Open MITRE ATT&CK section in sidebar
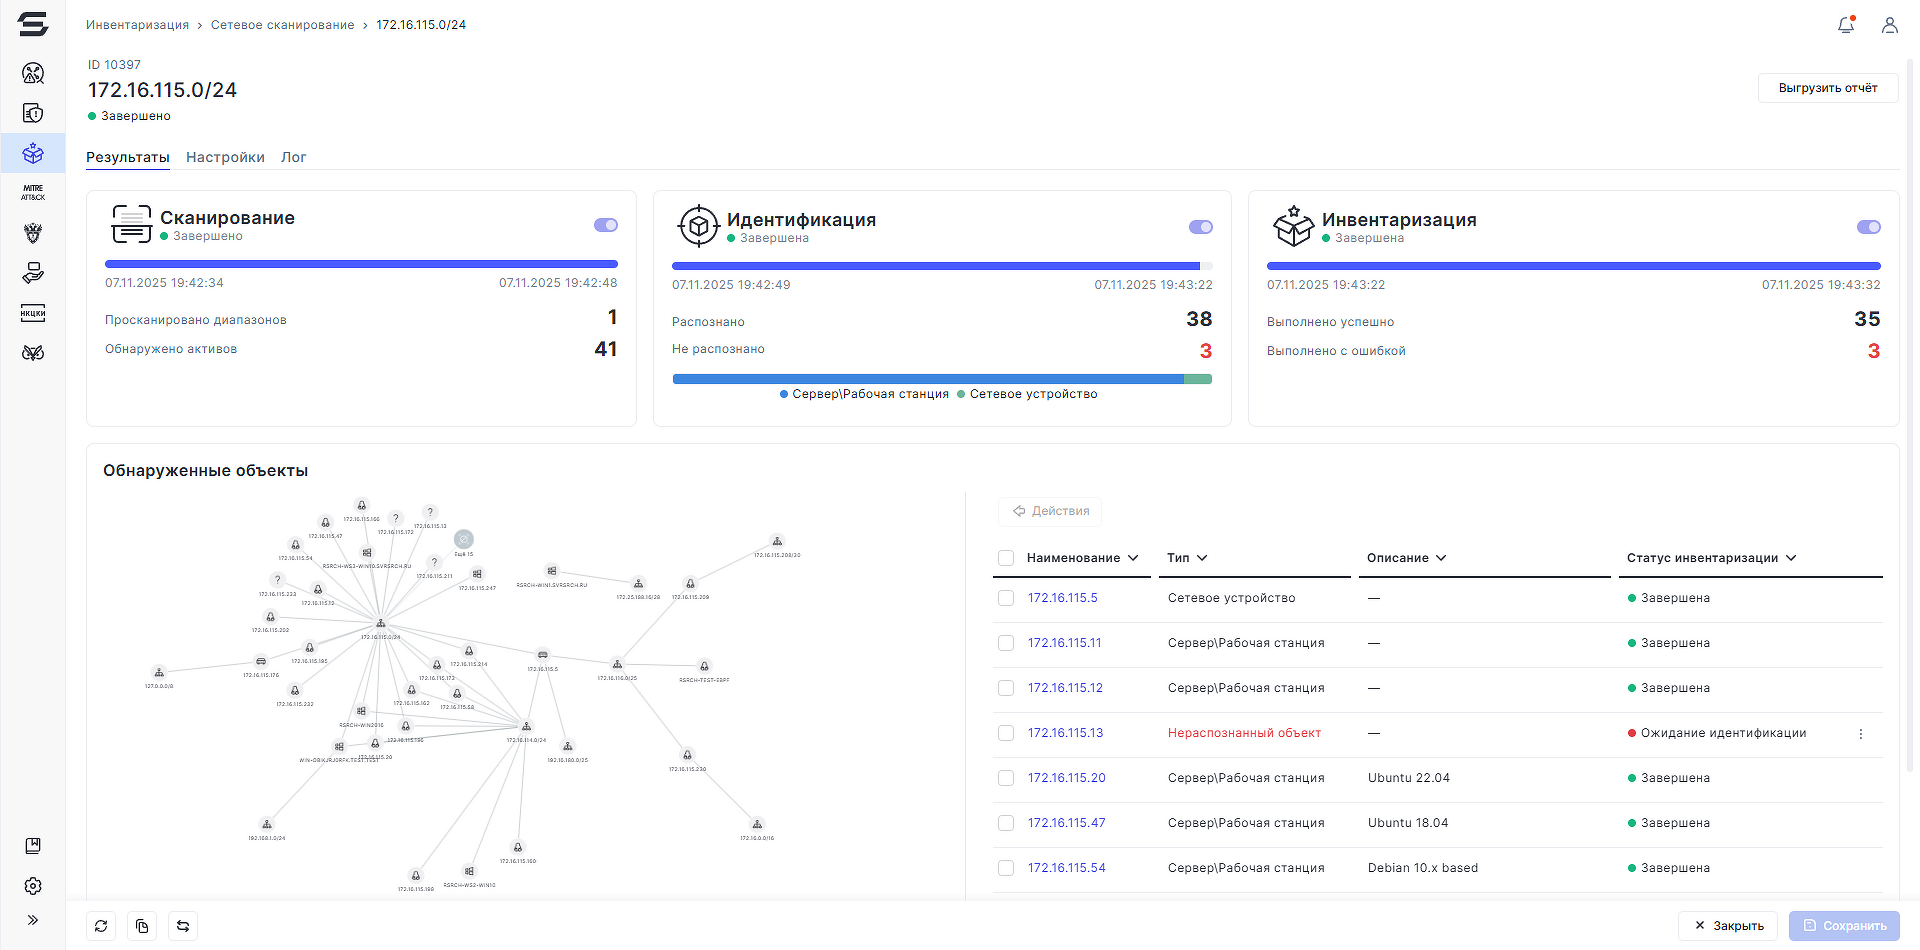 coord(33,193)
